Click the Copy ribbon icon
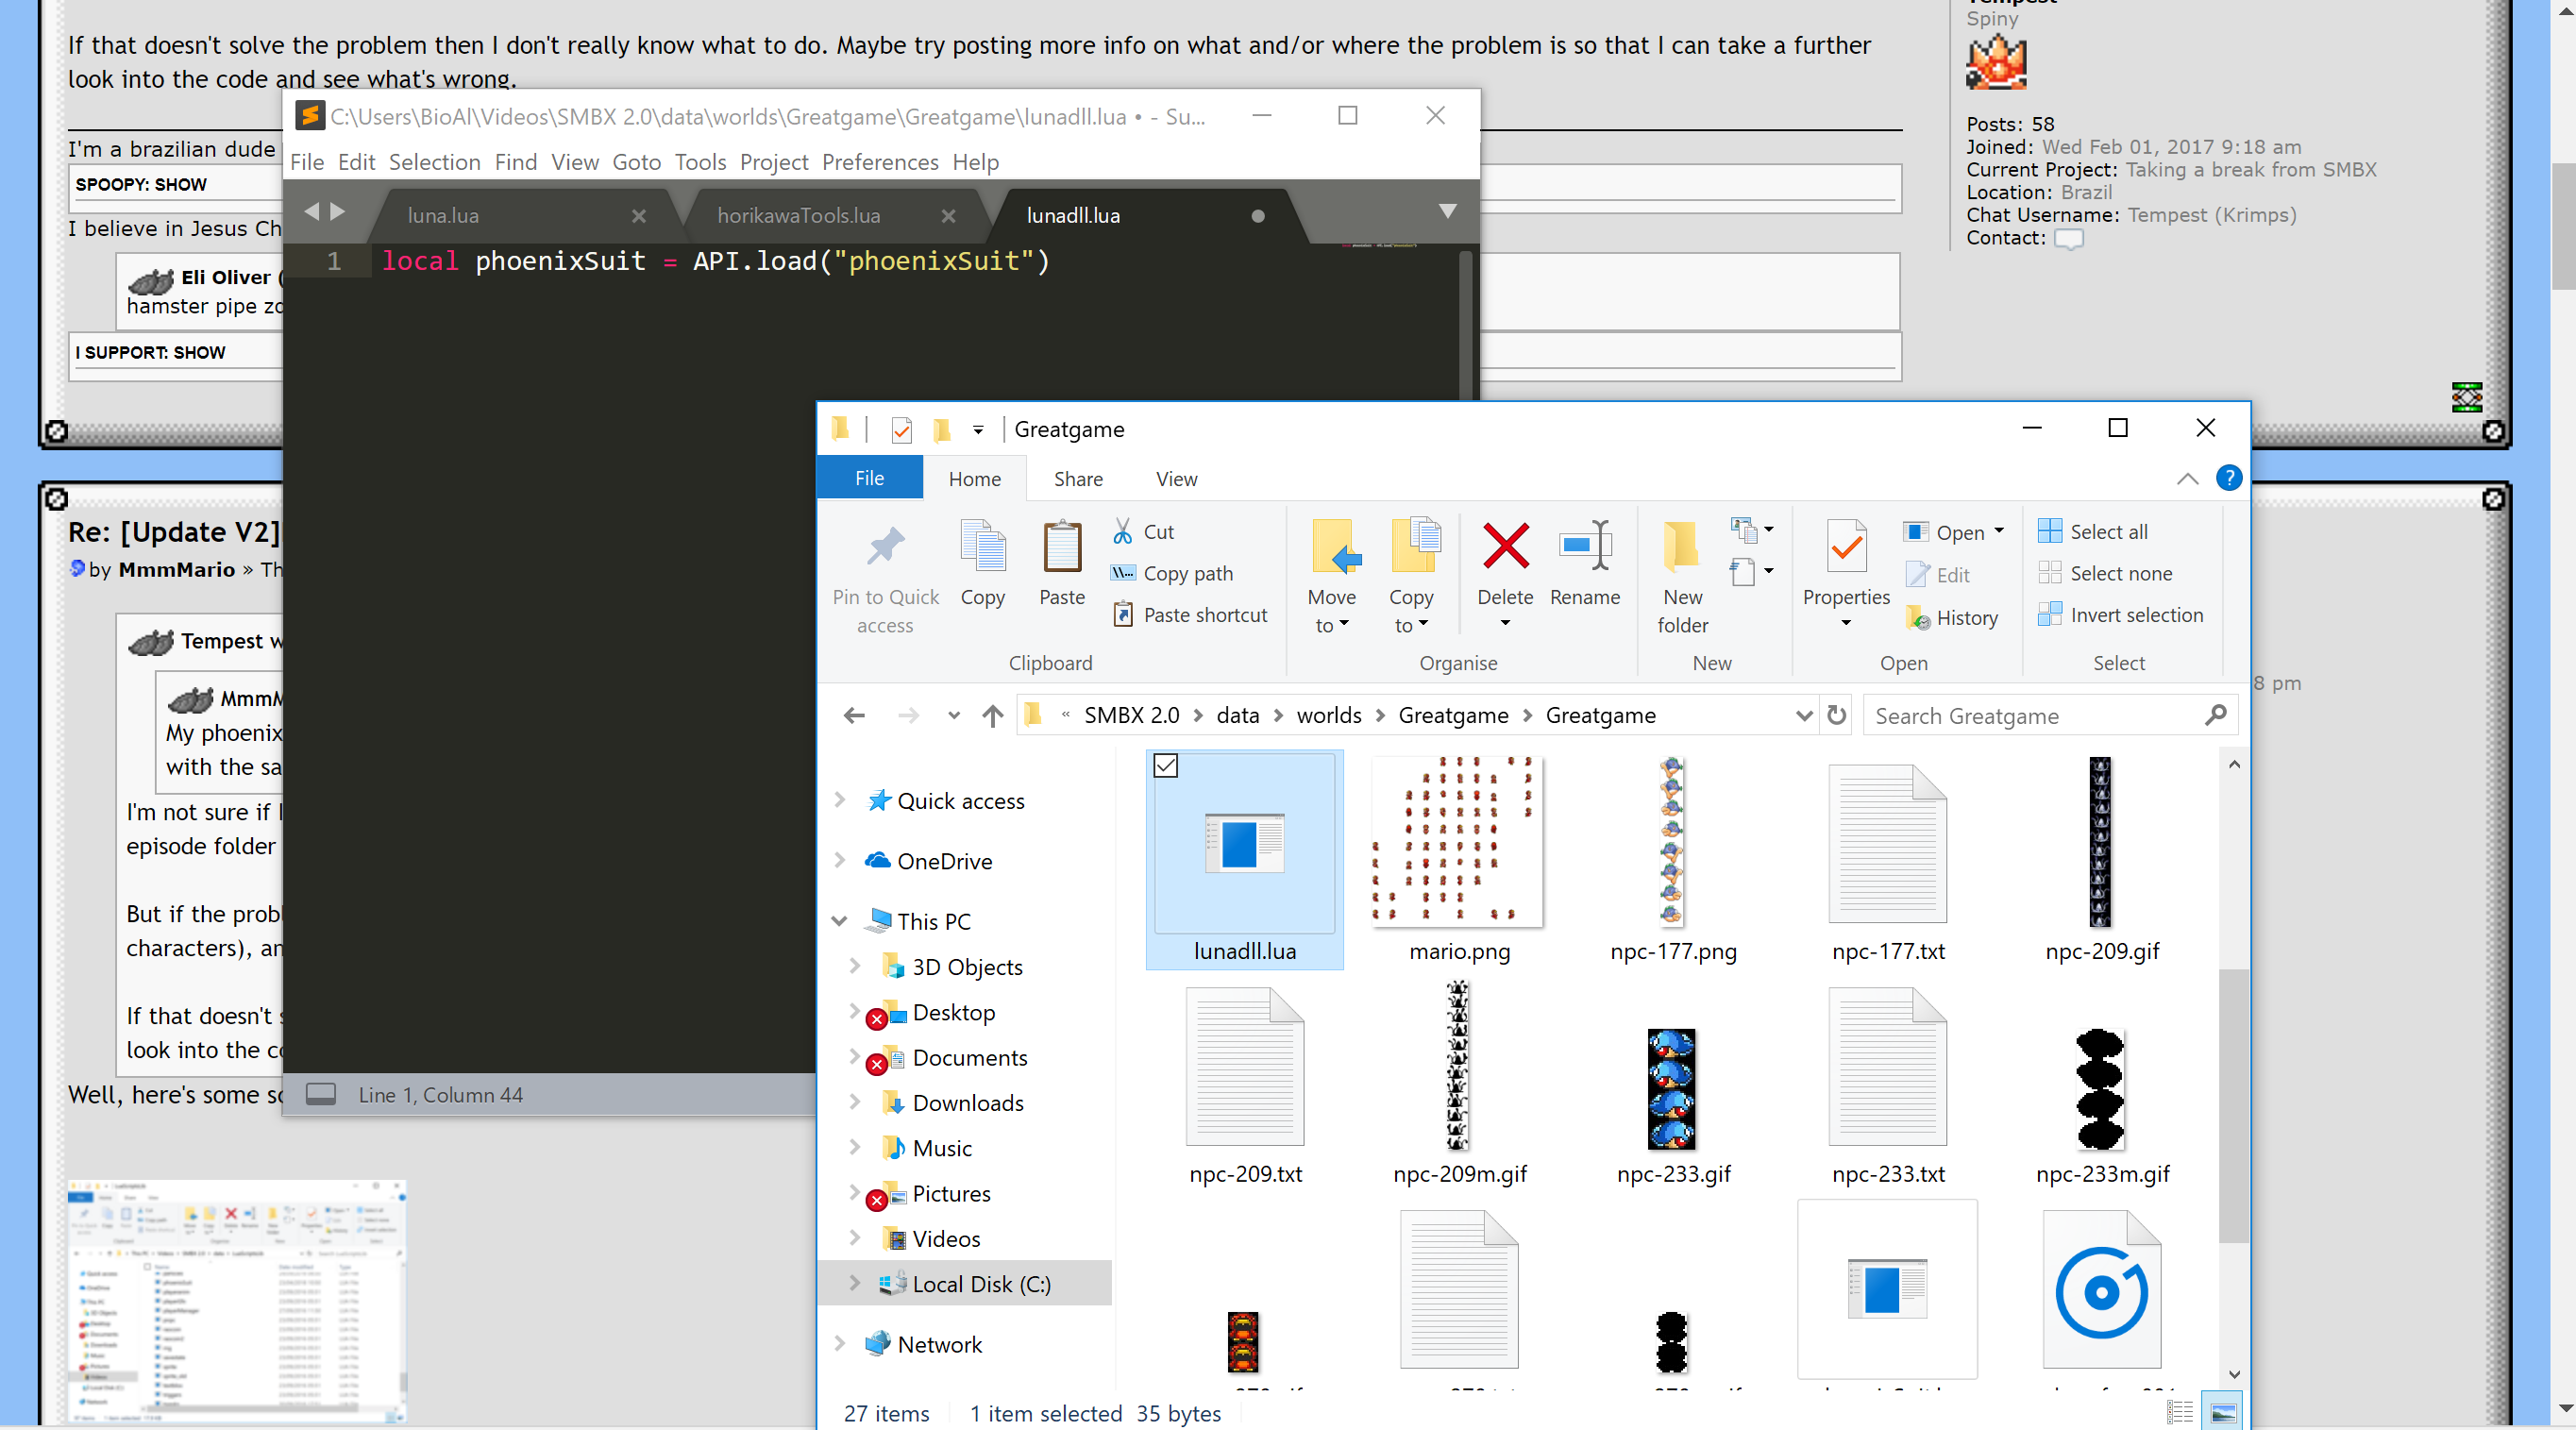 pos(982,546)
